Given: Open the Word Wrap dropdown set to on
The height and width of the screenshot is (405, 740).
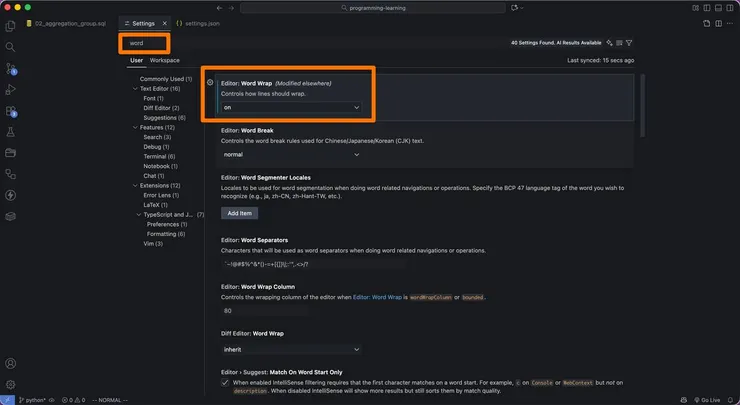Looking at the screenshot, I should click(x=291, y=108).
